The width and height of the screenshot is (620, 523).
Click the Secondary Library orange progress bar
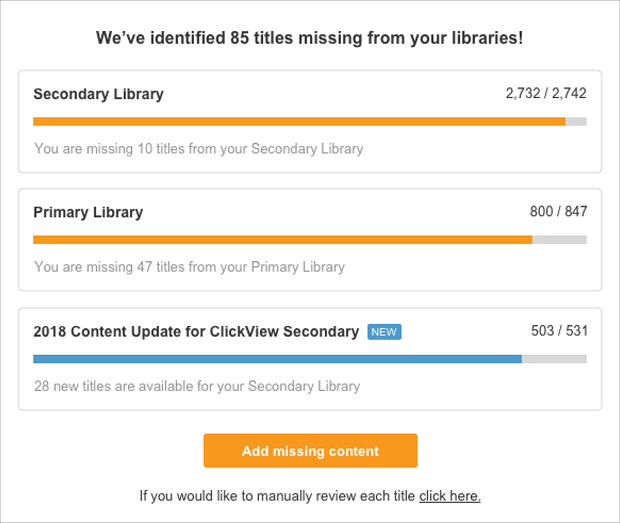(299, 122)
